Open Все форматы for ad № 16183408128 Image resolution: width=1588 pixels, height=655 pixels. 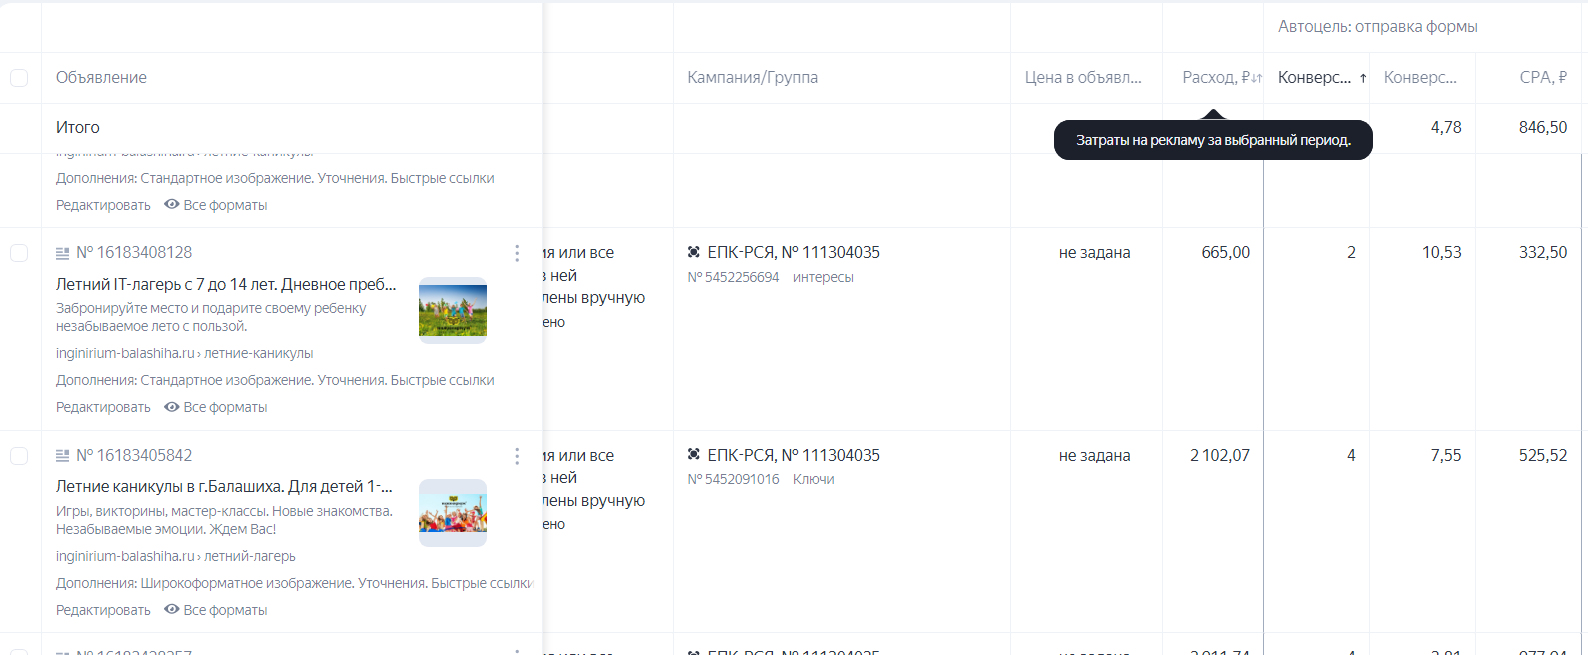click(225, 407)
